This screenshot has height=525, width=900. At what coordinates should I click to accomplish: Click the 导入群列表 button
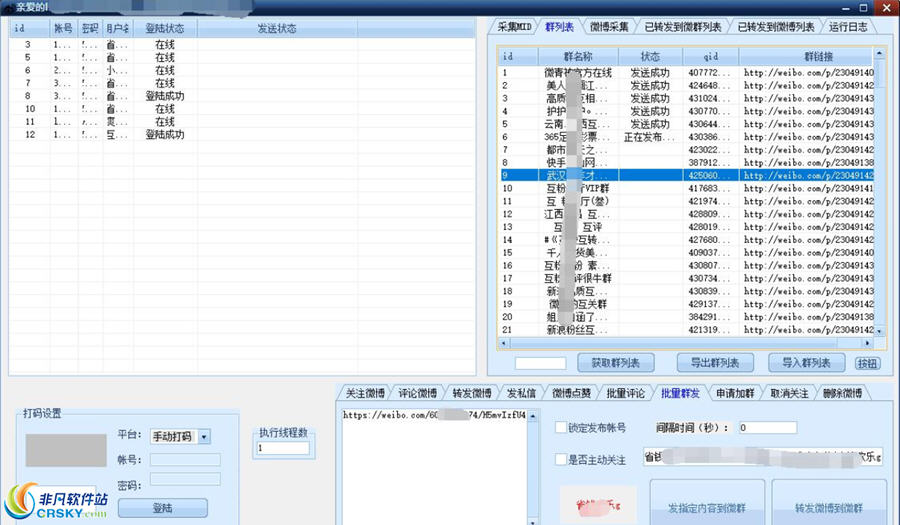[806, 363]
